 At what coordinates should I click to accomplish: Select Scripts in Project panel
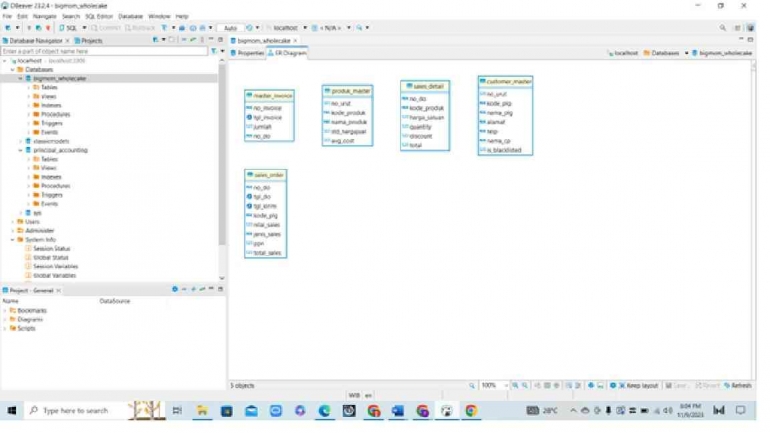[26, 328]
